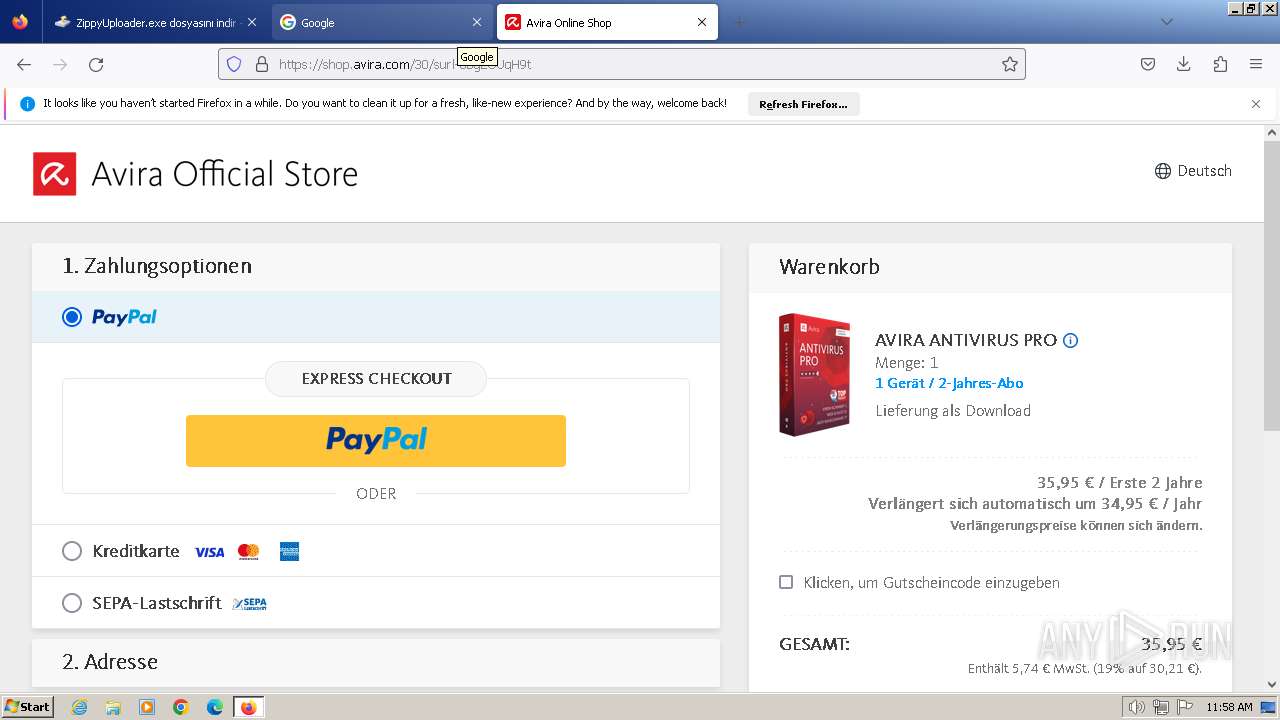1280x720 pixels.
Task: Open the extensions puzzle icon
Action: [1220, 64]
